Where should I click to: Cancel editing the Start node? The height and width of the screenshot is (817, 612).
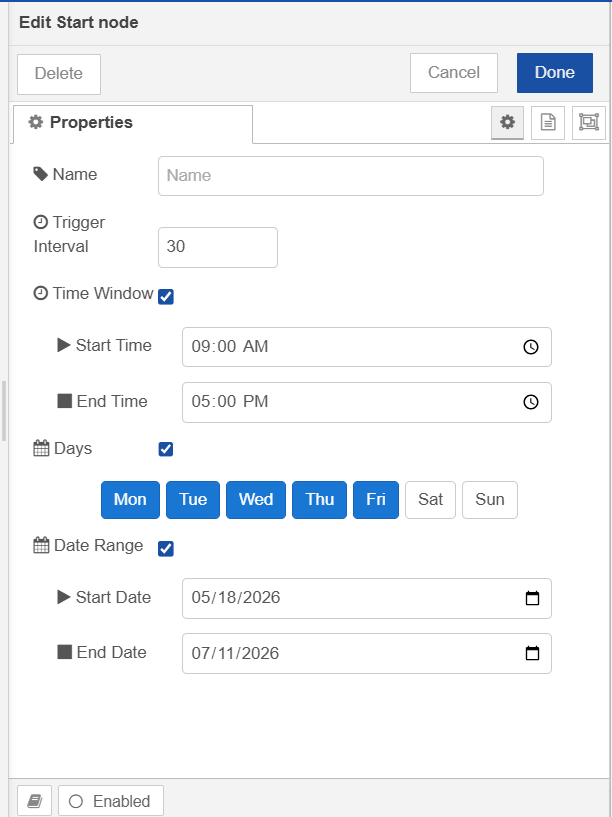point(454,72)
